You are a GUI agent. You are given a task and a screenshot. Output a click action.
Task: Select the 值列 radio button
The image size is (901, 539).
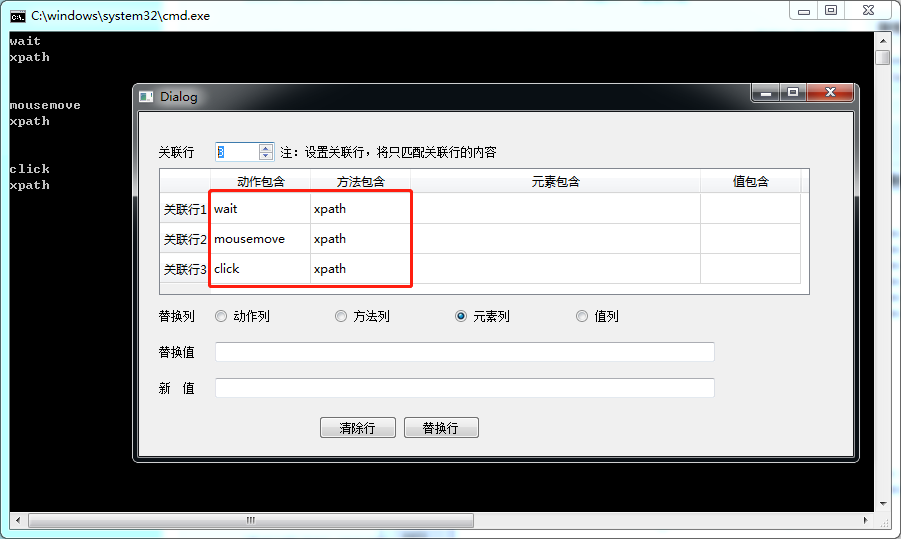(x=582, y=316)
